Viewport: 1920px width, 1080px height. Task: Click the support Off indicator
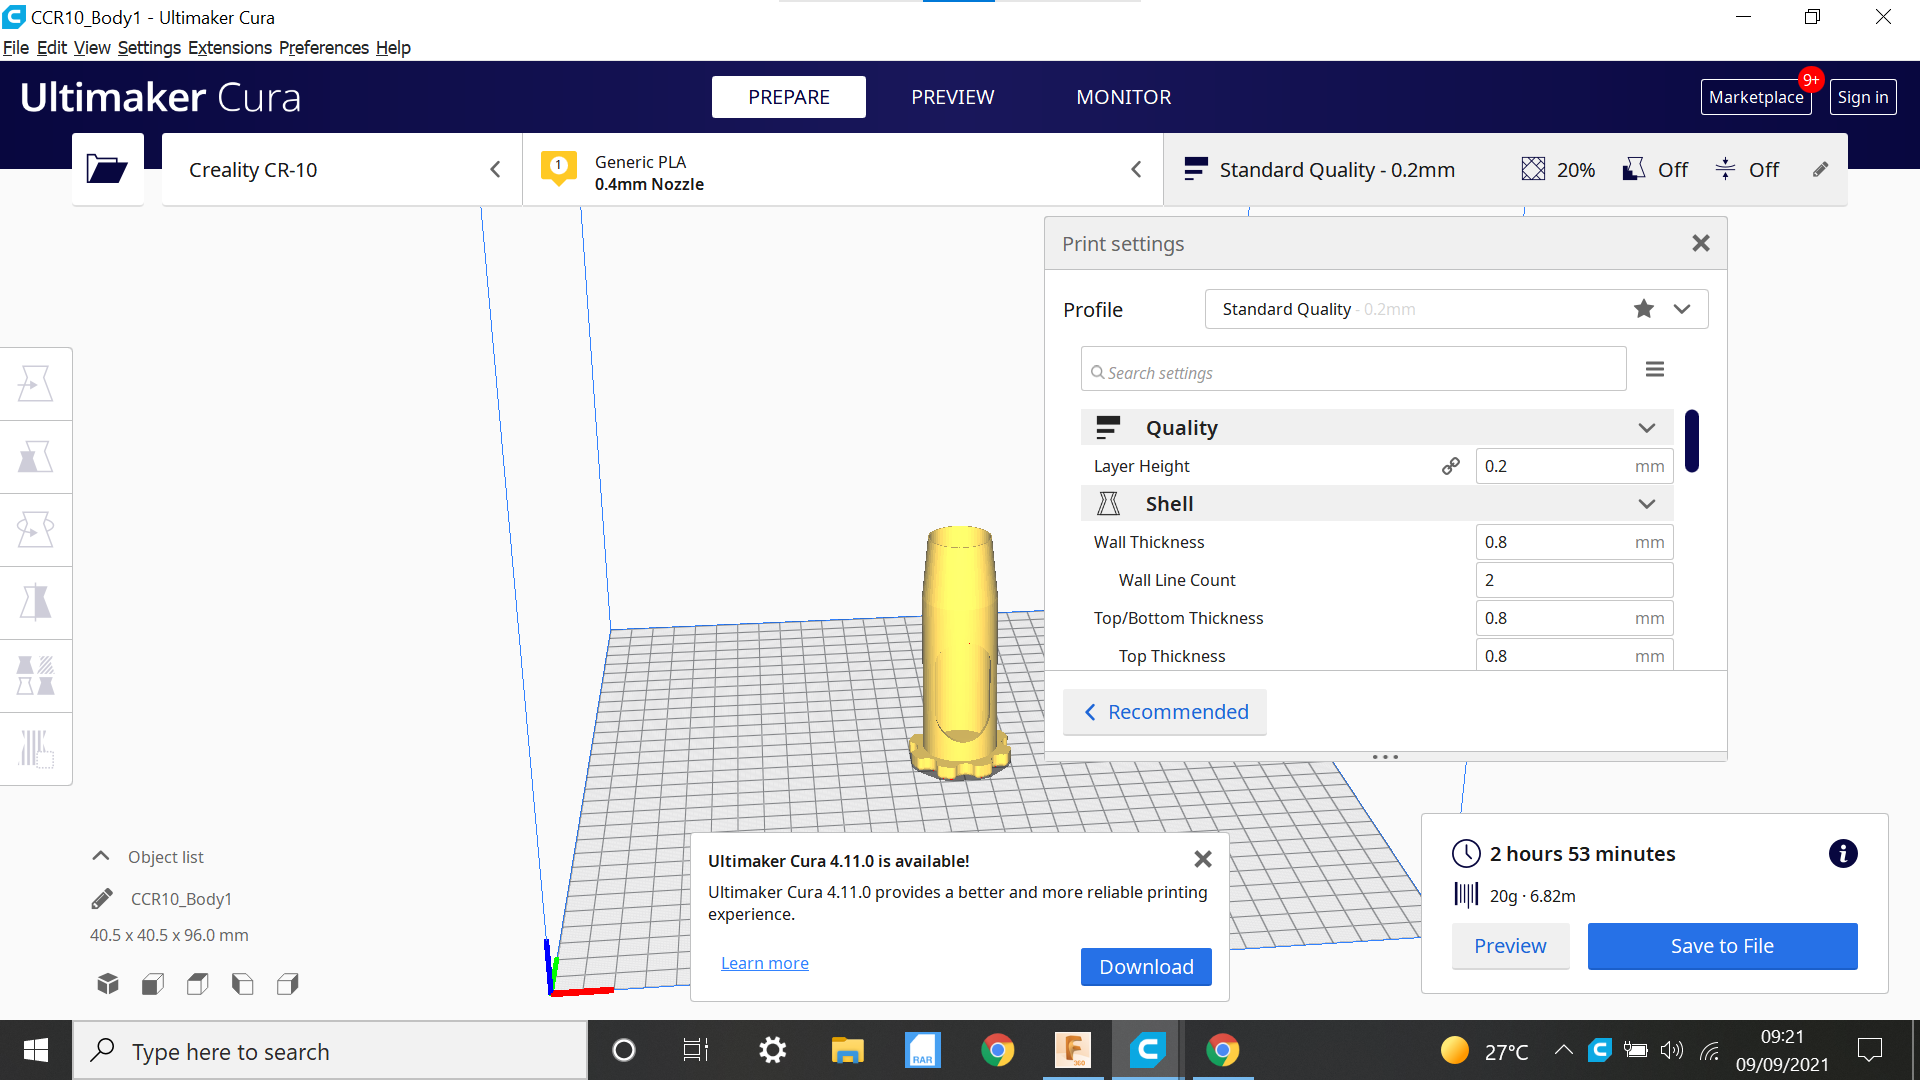1656,169
